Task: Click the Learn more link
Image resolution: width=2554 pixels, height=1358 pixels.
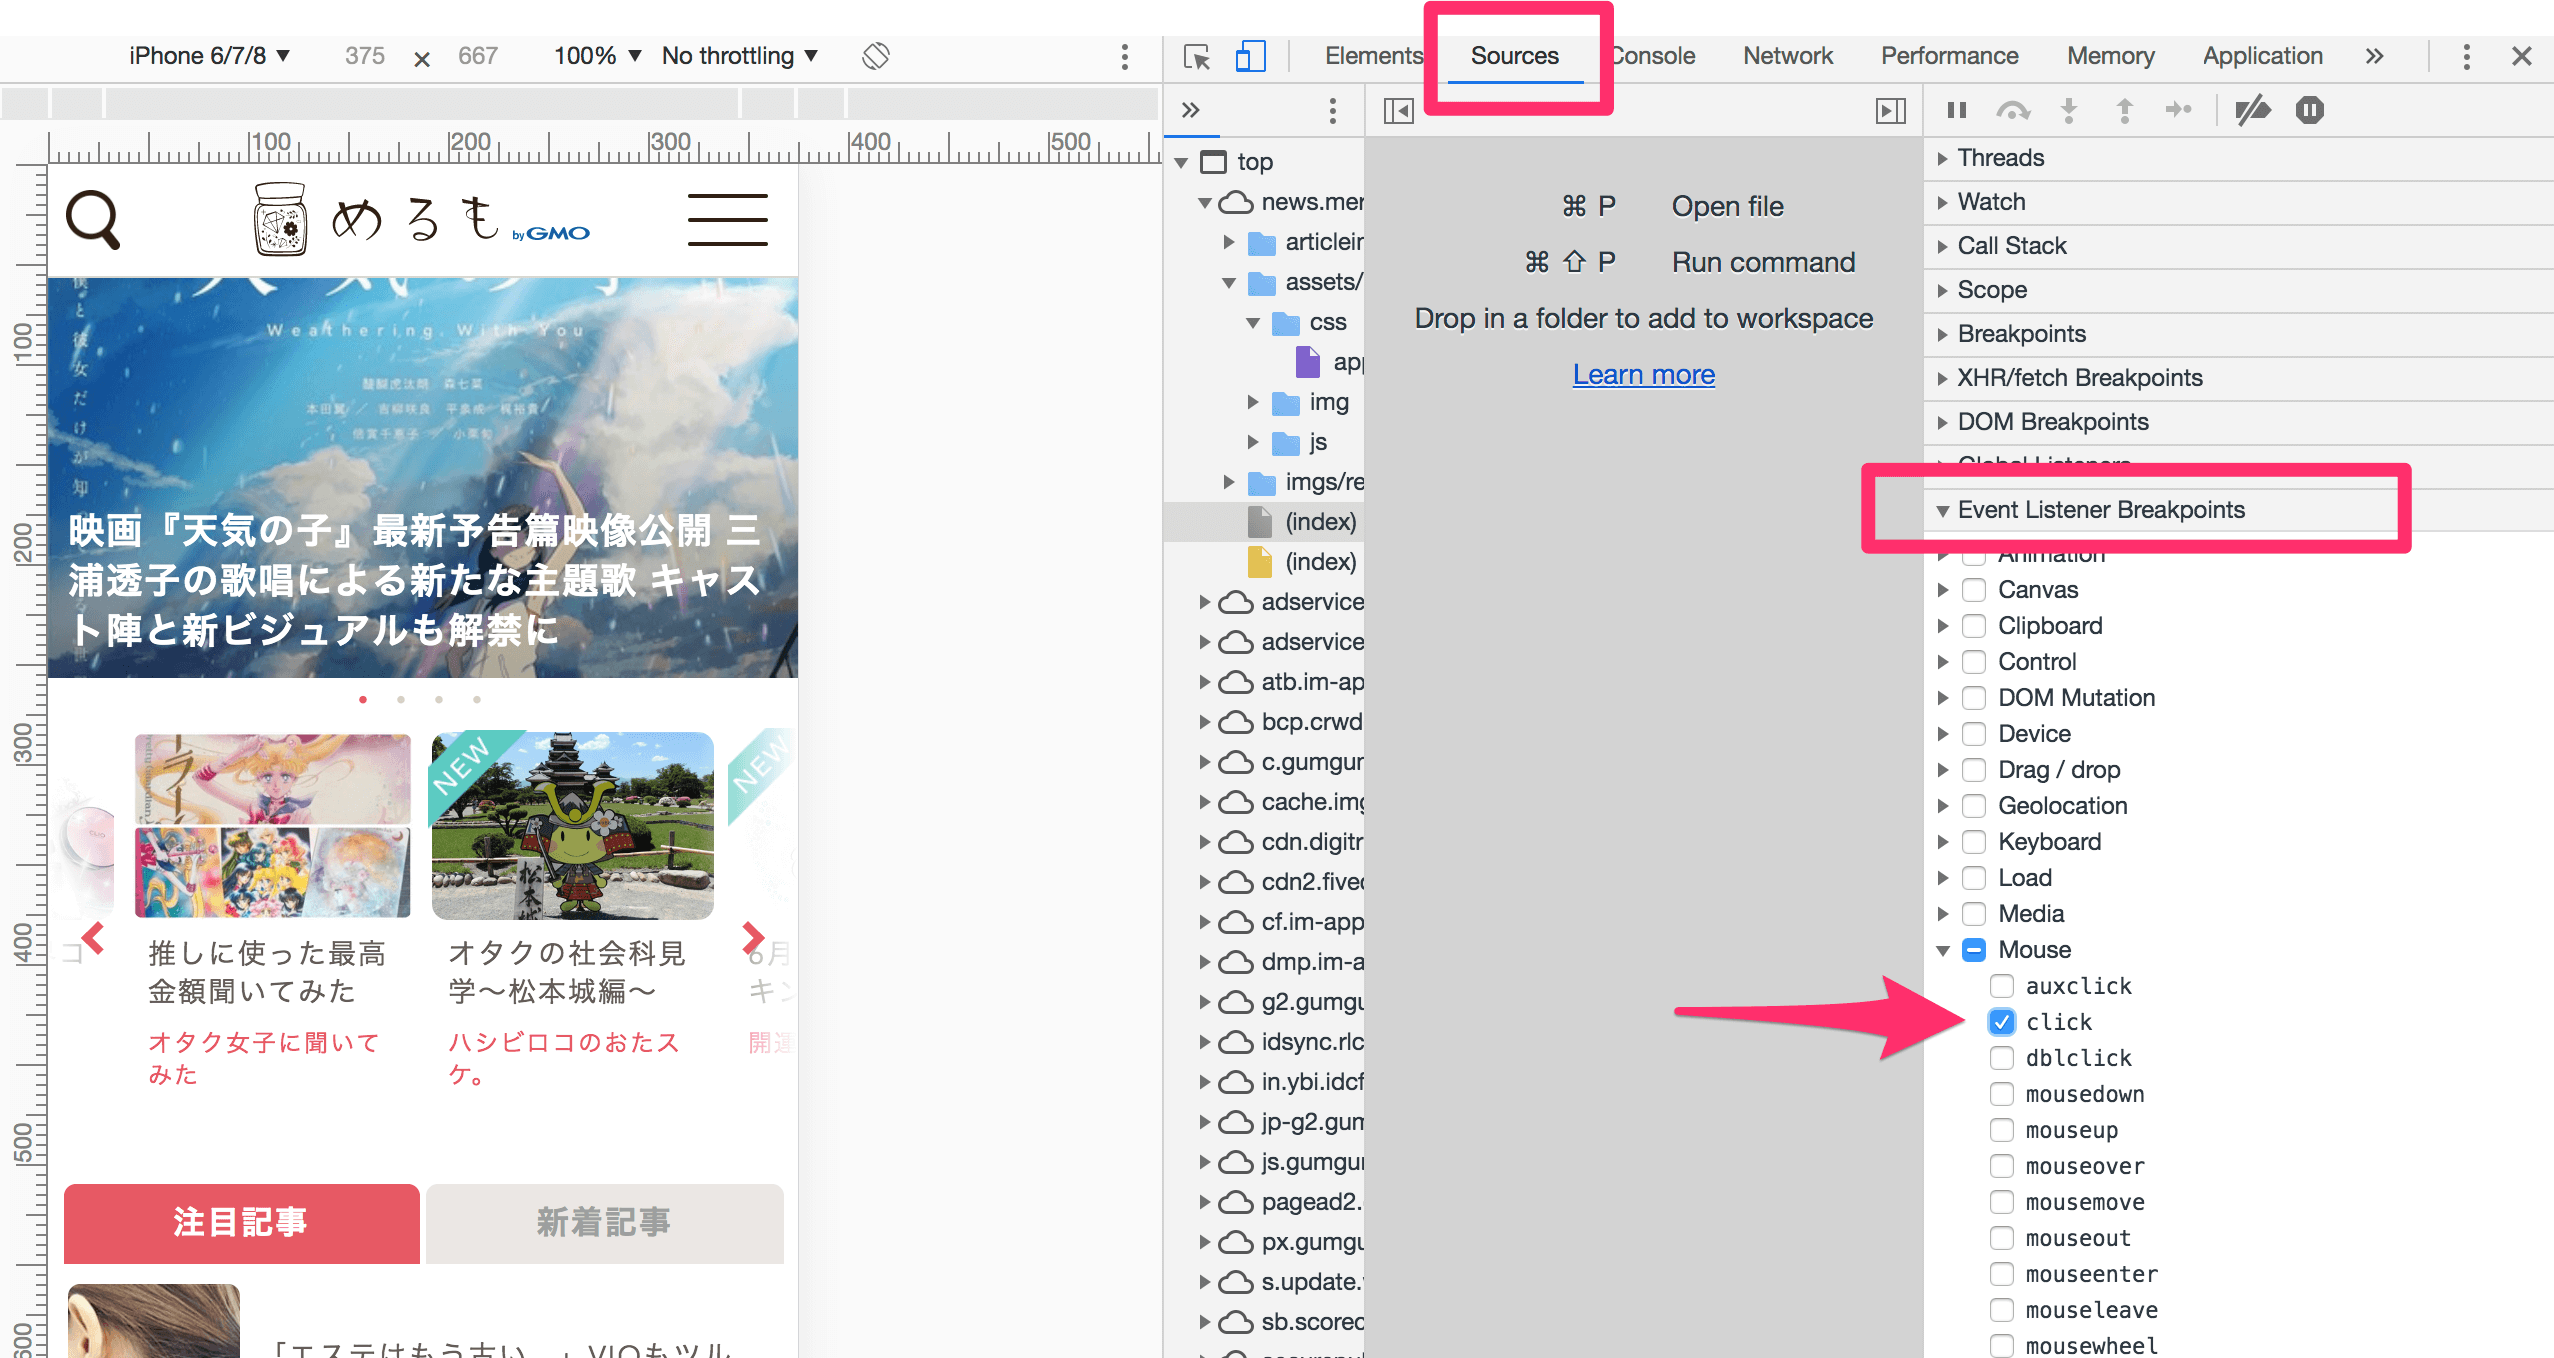Action: pos(1643,374)
